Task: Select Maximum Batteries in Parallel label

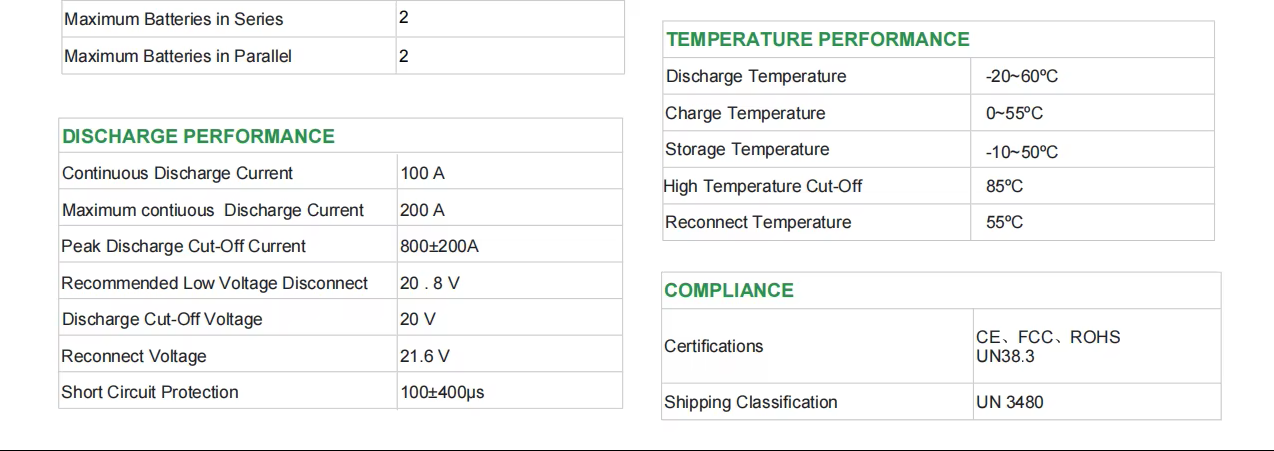Action: coord(178,56)
